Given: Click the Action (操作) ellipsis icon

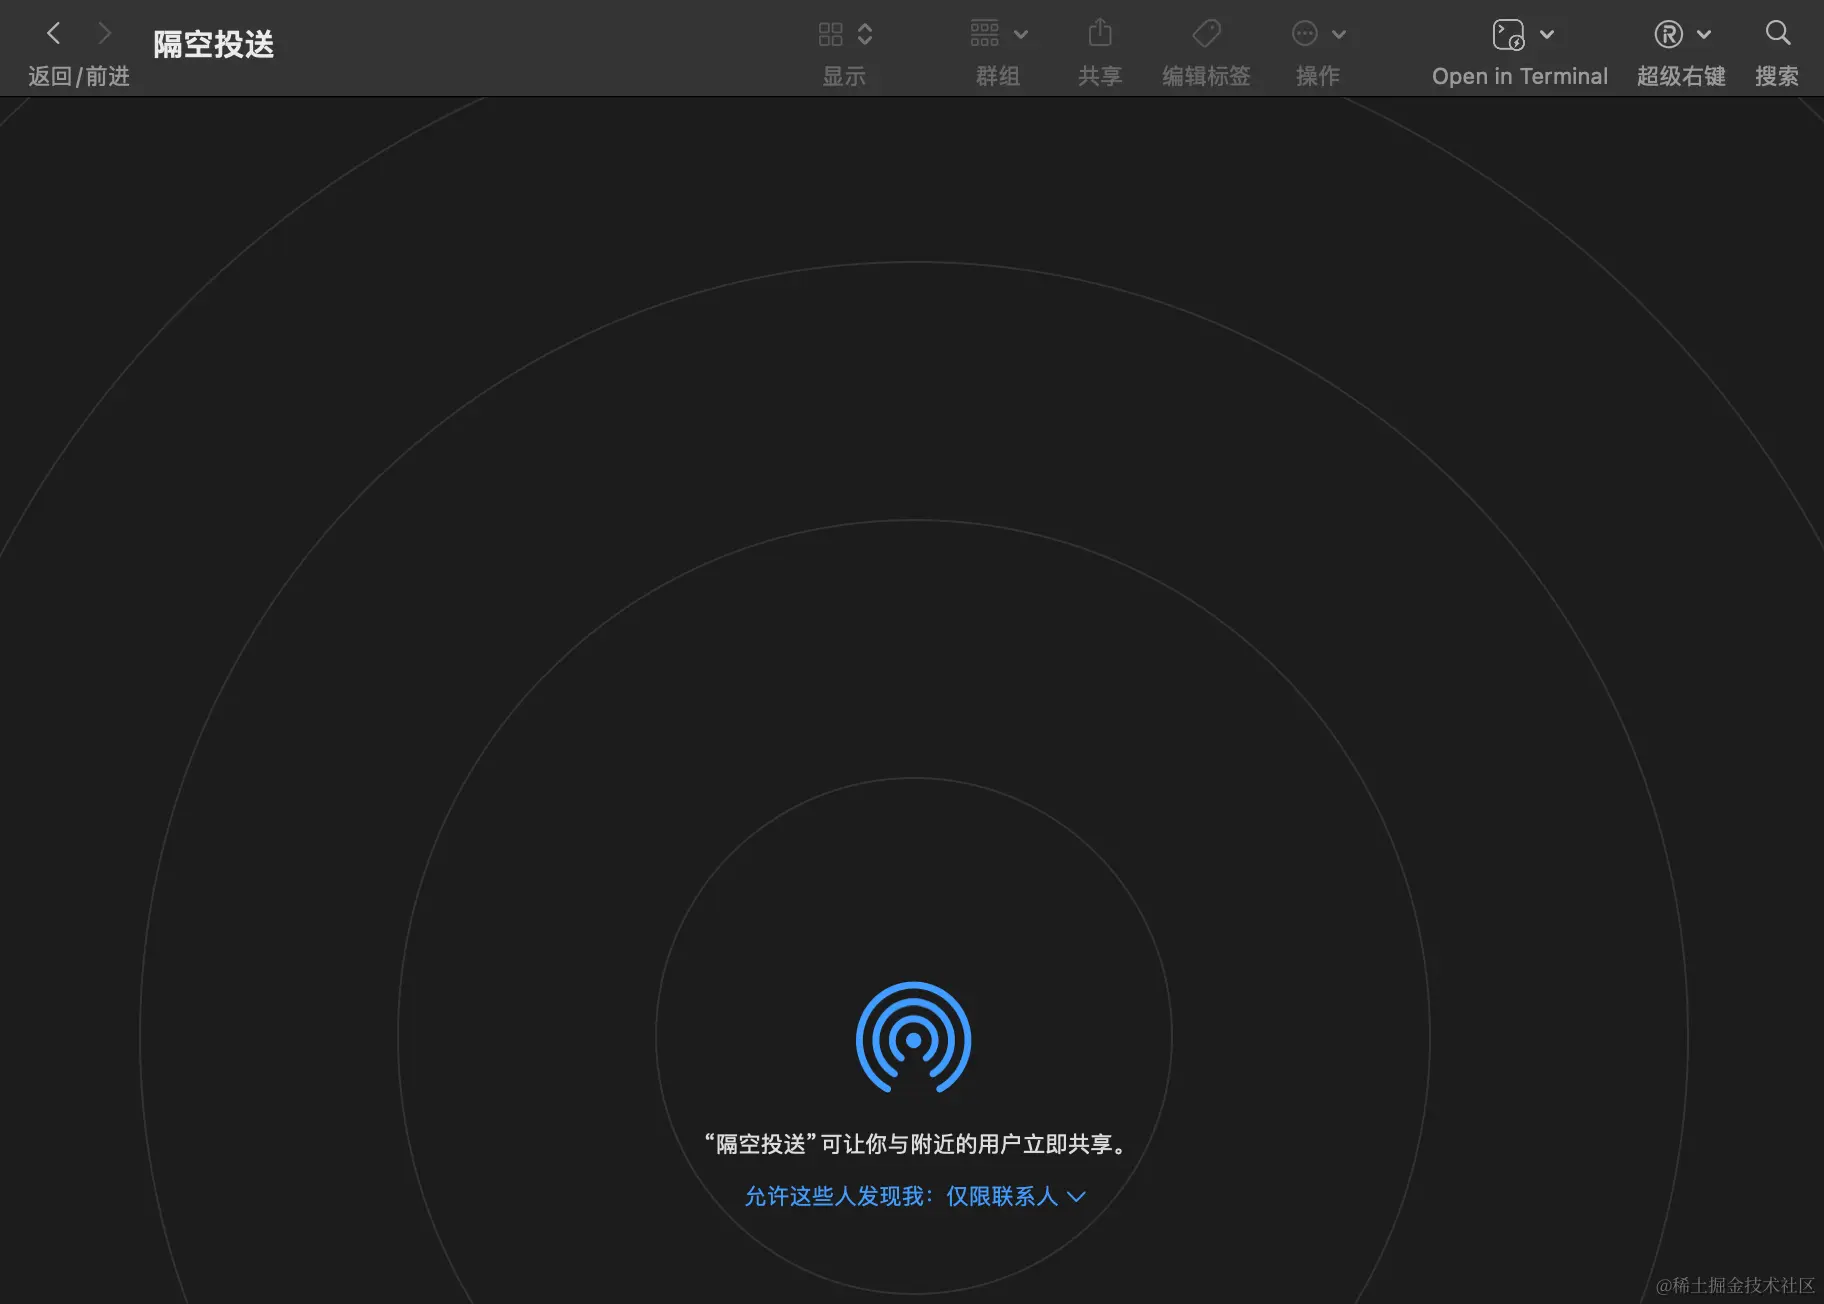Looking at the screenshot, I should tap(1305, 34).
